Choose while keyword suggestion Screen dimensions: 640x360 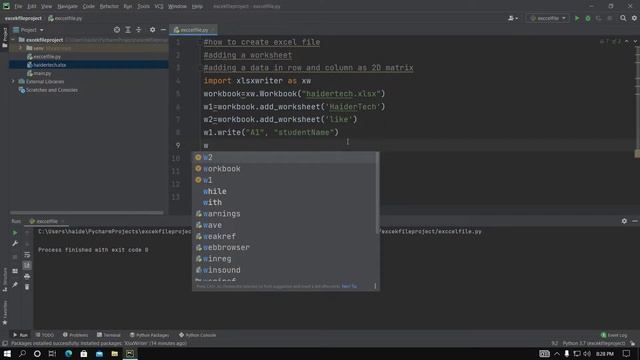(x=285, y=191)
